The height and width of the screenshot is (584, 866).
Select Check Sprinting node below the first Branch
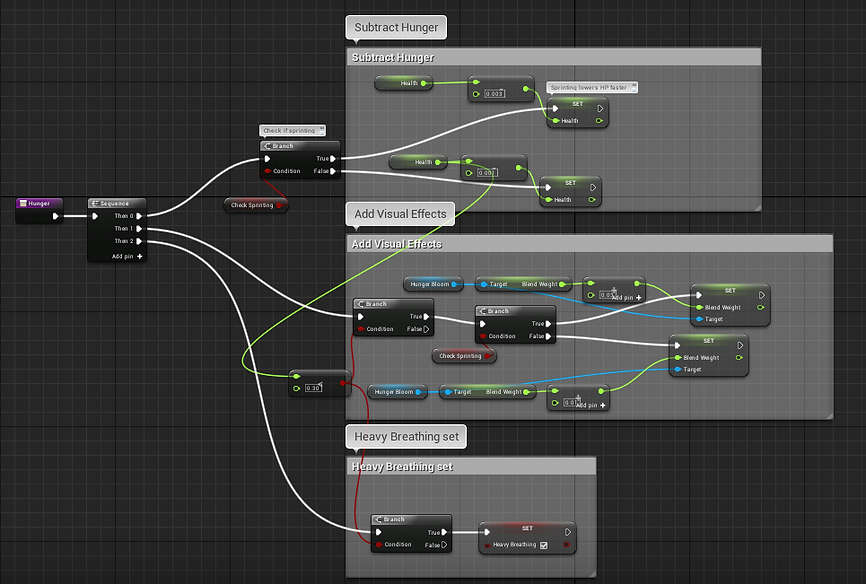[256, 205]
